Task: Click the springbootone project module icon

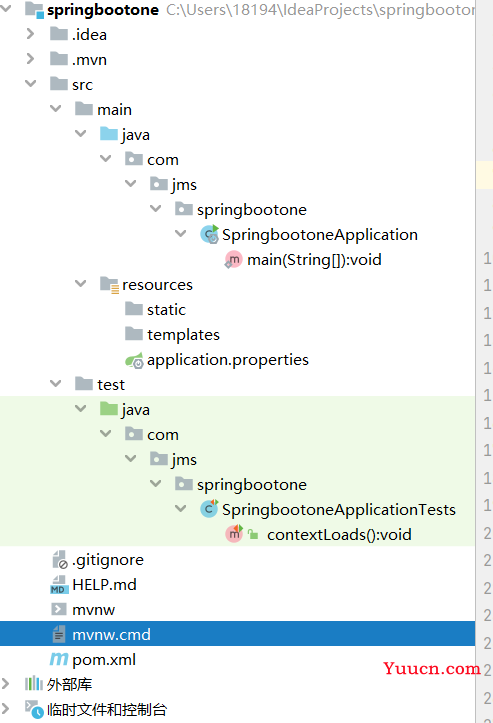Action: tap(35, 10)
